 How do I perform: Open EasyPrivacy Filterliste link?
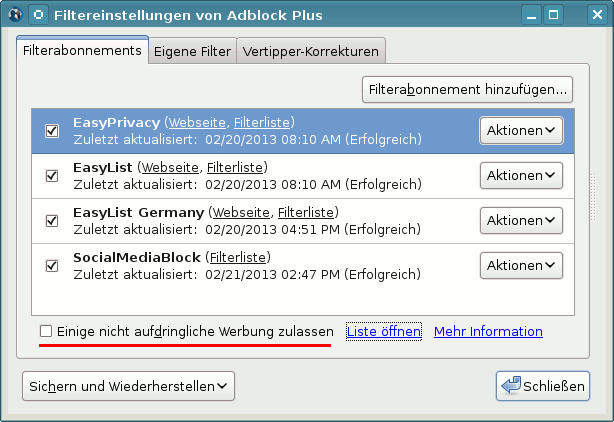262,123
